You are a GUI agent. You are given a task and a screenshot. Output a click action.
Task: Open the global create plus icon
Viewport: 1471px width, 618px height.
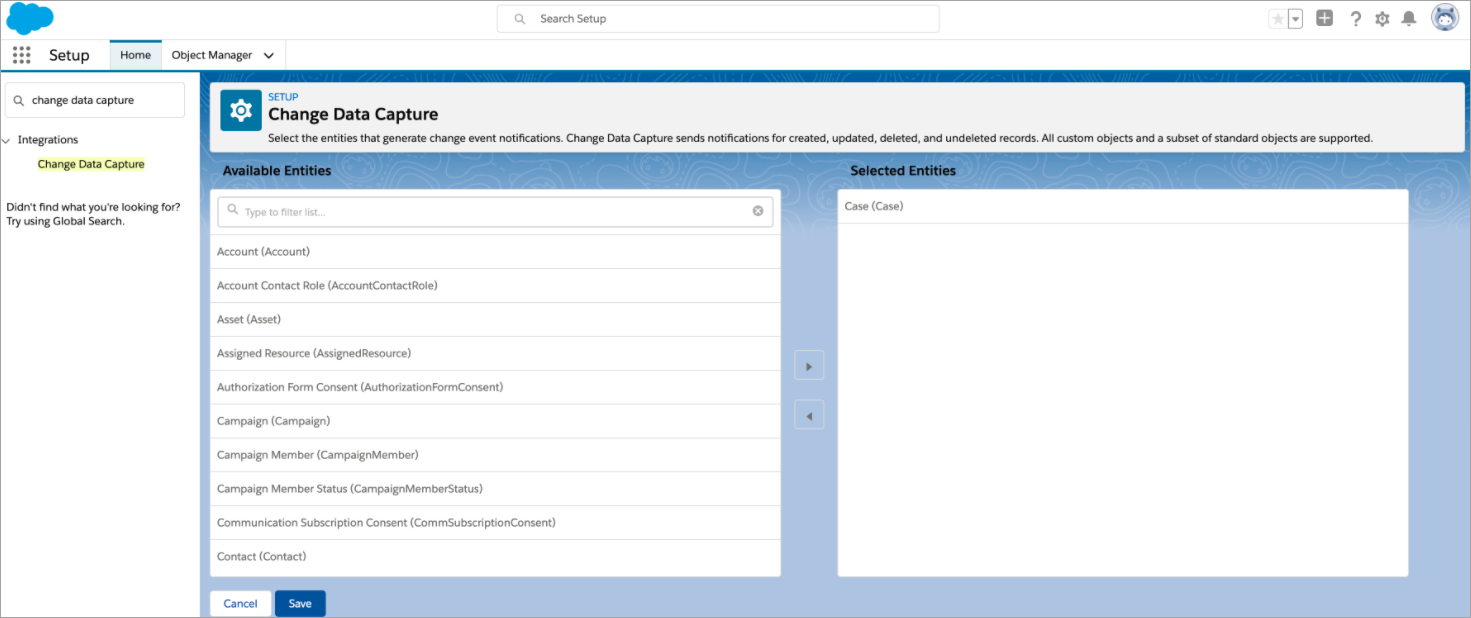pos(1324,18)
